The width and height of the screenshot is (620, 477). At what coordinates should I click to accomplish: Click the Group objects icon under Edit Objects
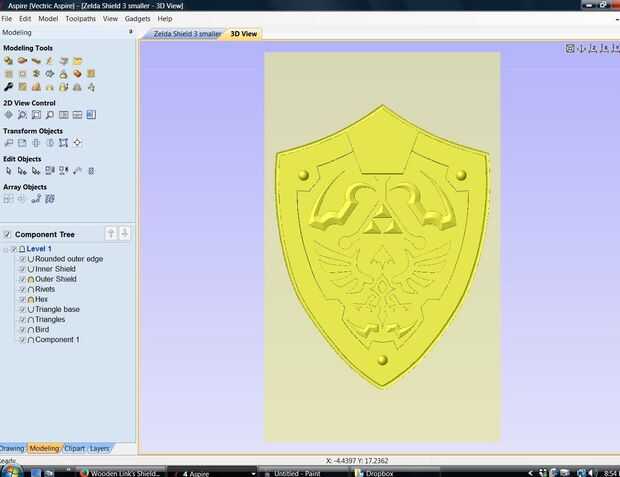[x=50, y=171]
